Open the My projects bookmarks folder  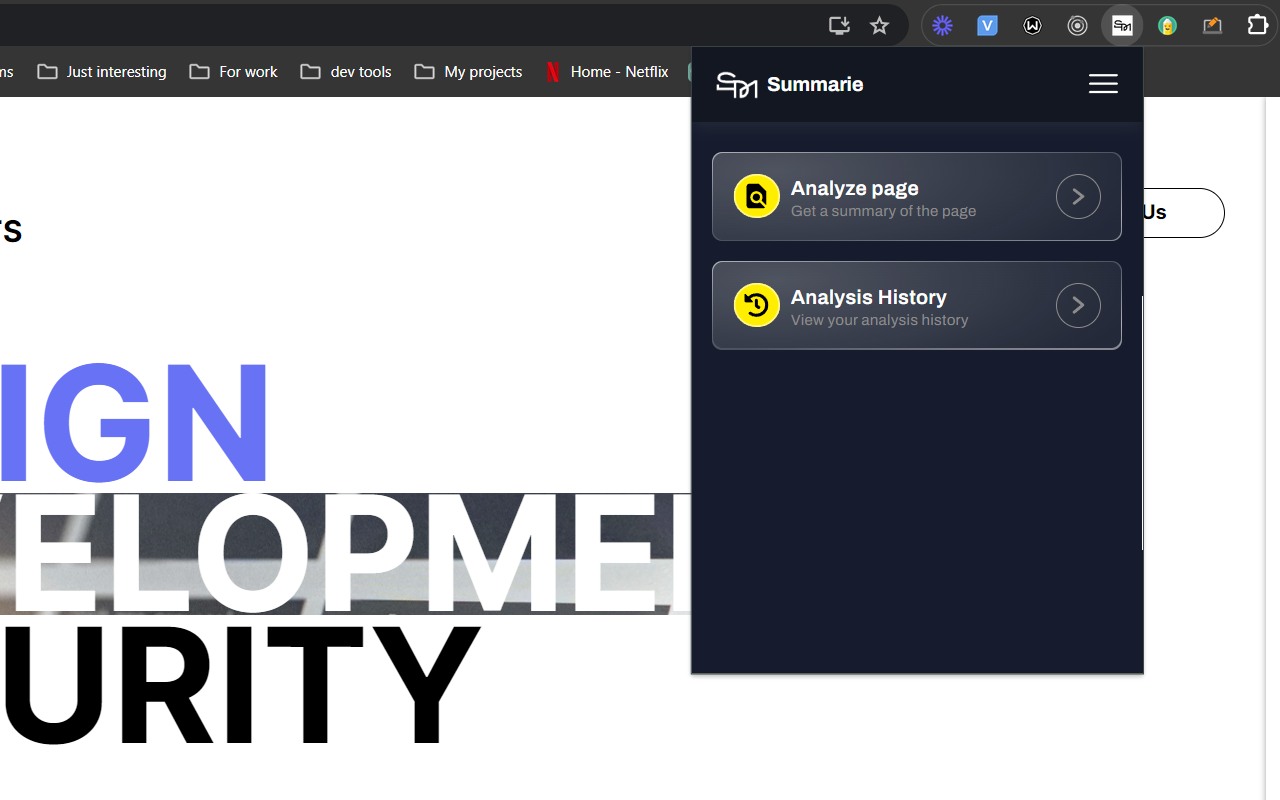coord(469,72)
